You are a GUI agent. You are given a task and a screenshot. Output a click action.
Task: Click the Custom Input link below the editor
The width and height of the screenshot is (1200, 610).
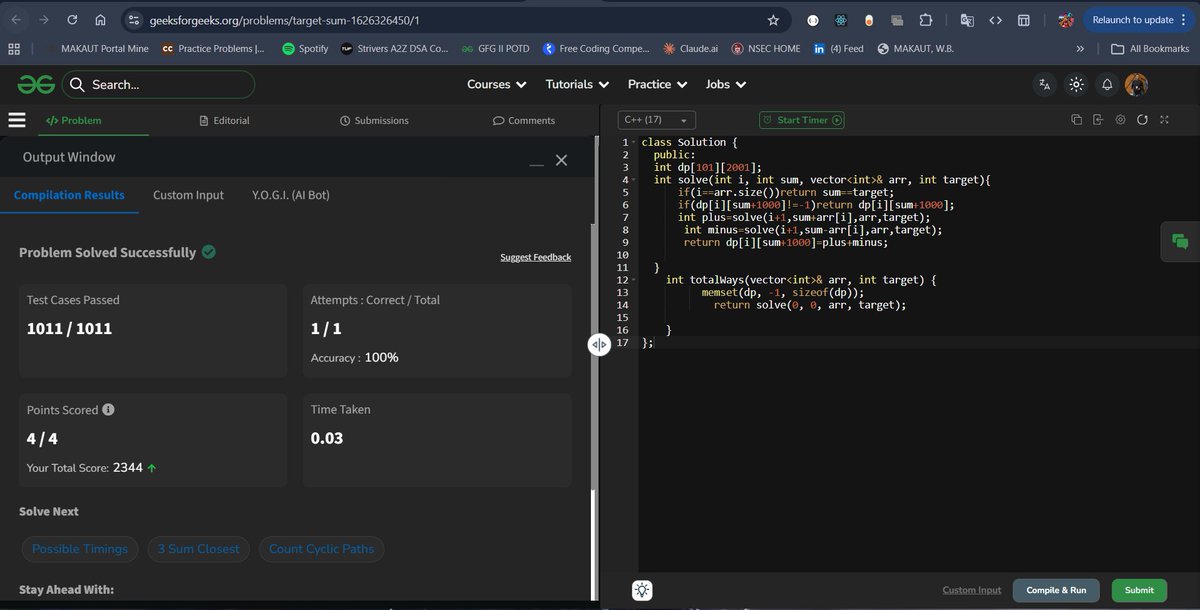972,590
